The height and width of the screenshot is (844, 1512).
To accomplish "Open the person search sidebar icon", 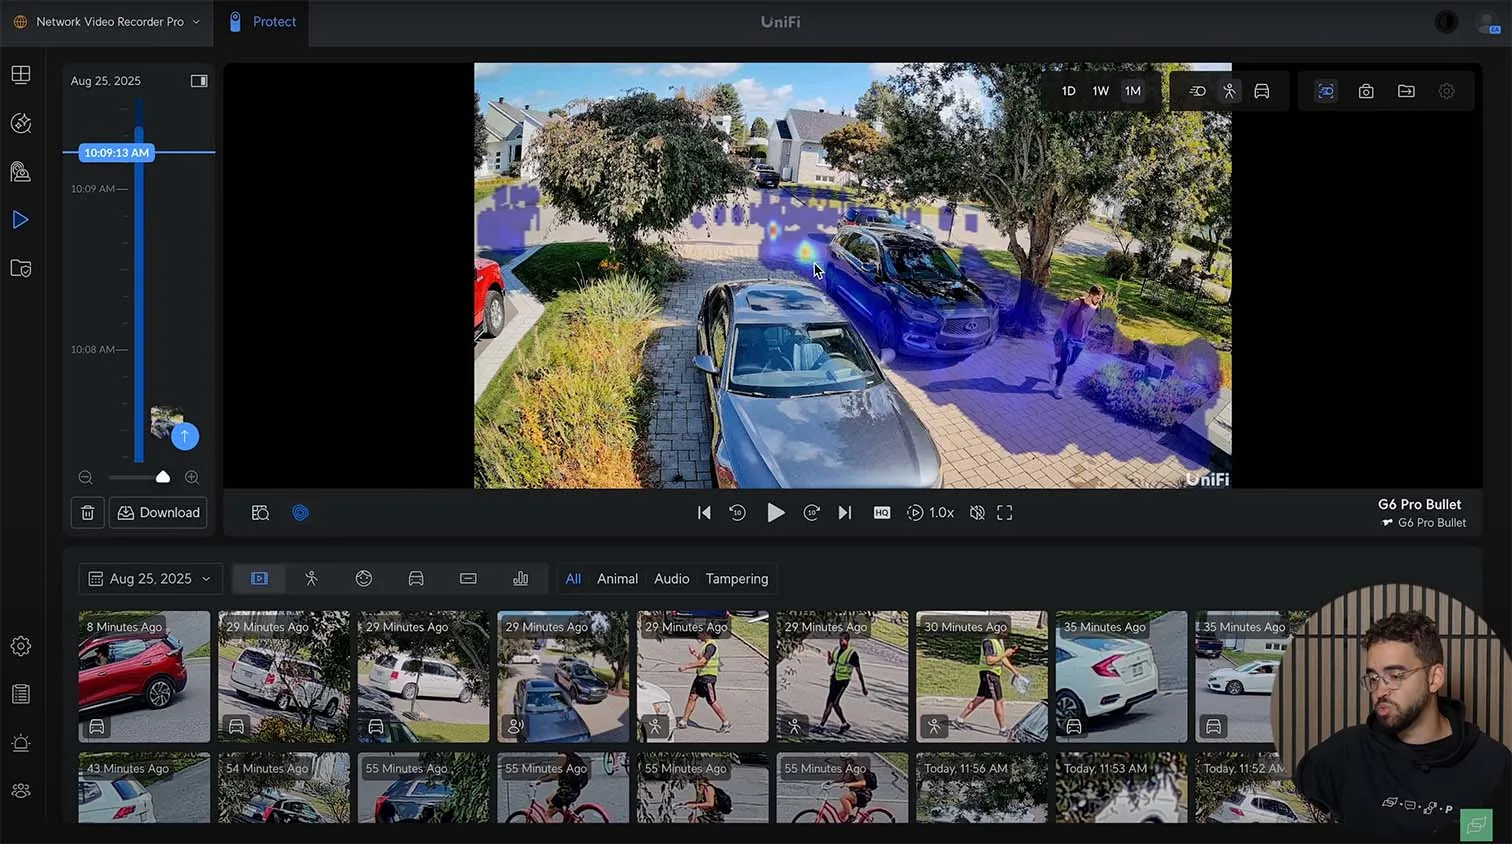I will [21, 171].
